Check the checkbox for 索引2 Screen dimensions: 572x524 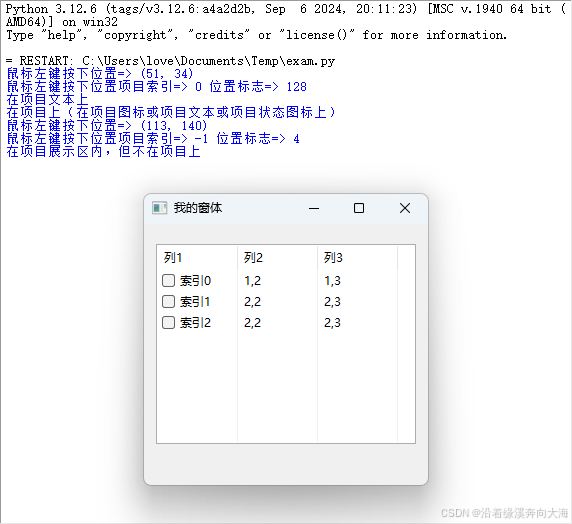(168, 323)
